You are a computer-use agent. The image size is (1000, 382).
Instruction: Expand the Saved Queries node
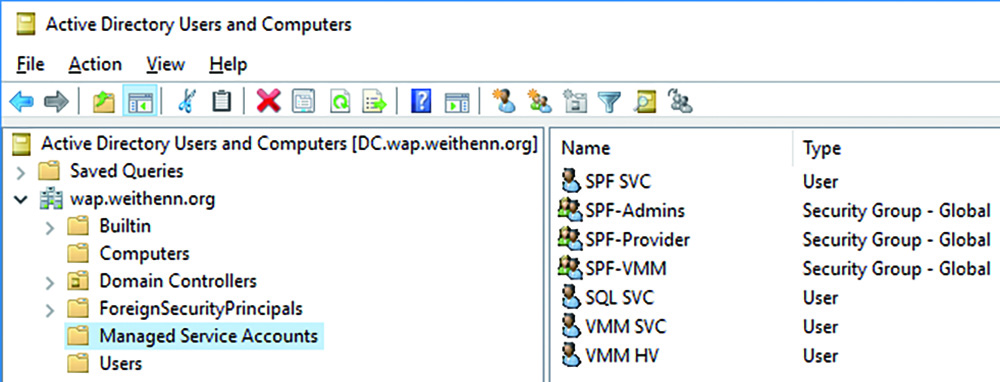tap(20, 172)
